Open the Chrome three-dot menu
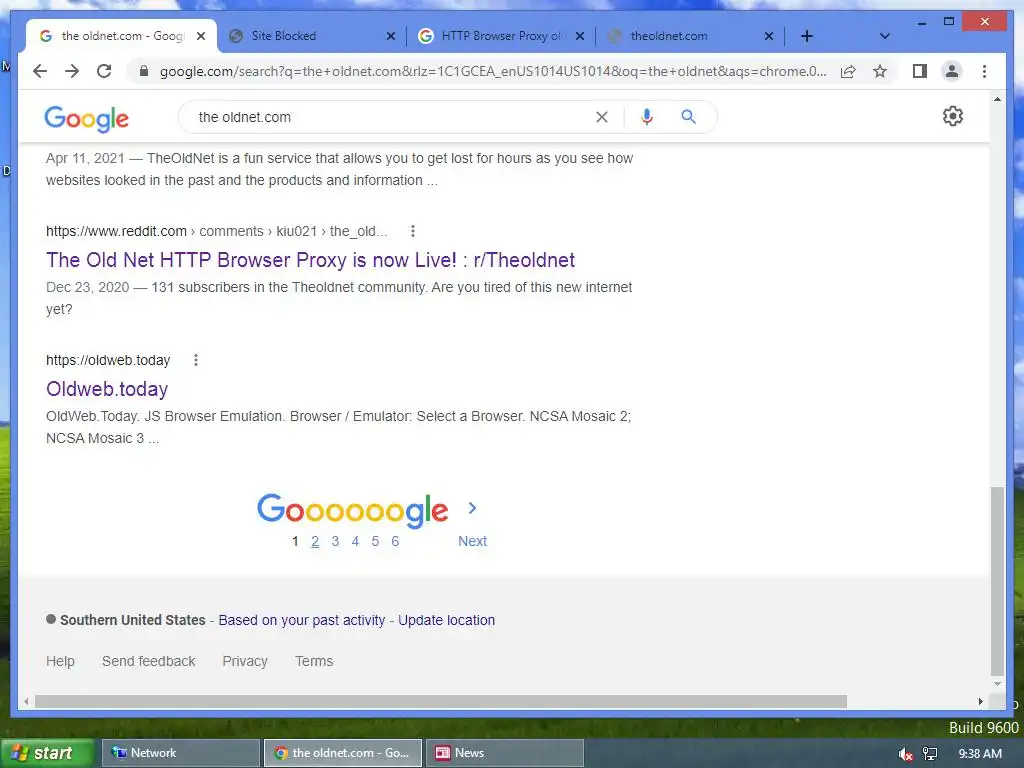This screenshot has width=1024, height=768. pyautogui.click(x=984, y=71)
